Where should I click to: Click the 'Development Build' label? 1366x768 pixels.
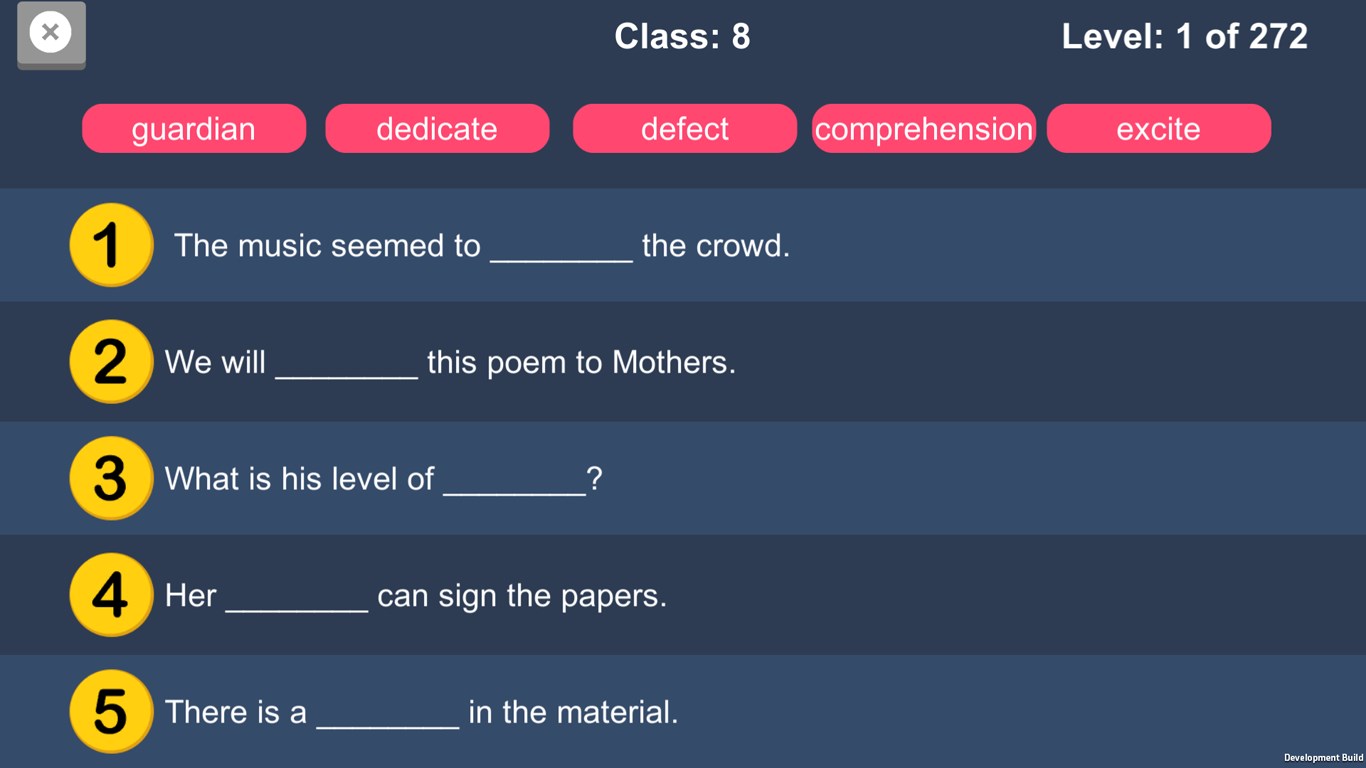[x=1323, y=758]
